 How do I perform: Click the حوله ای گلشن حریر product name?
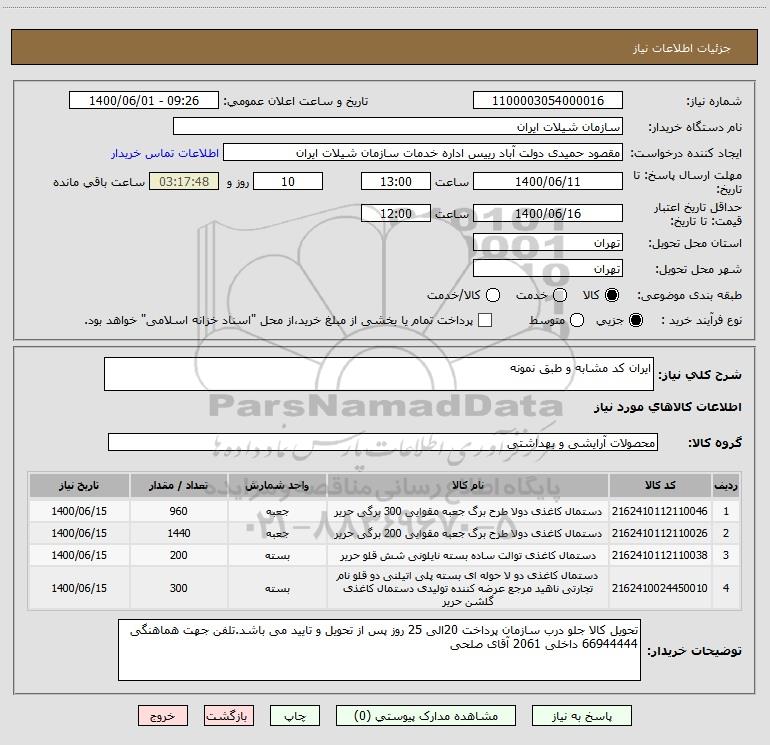click(468, 588)
